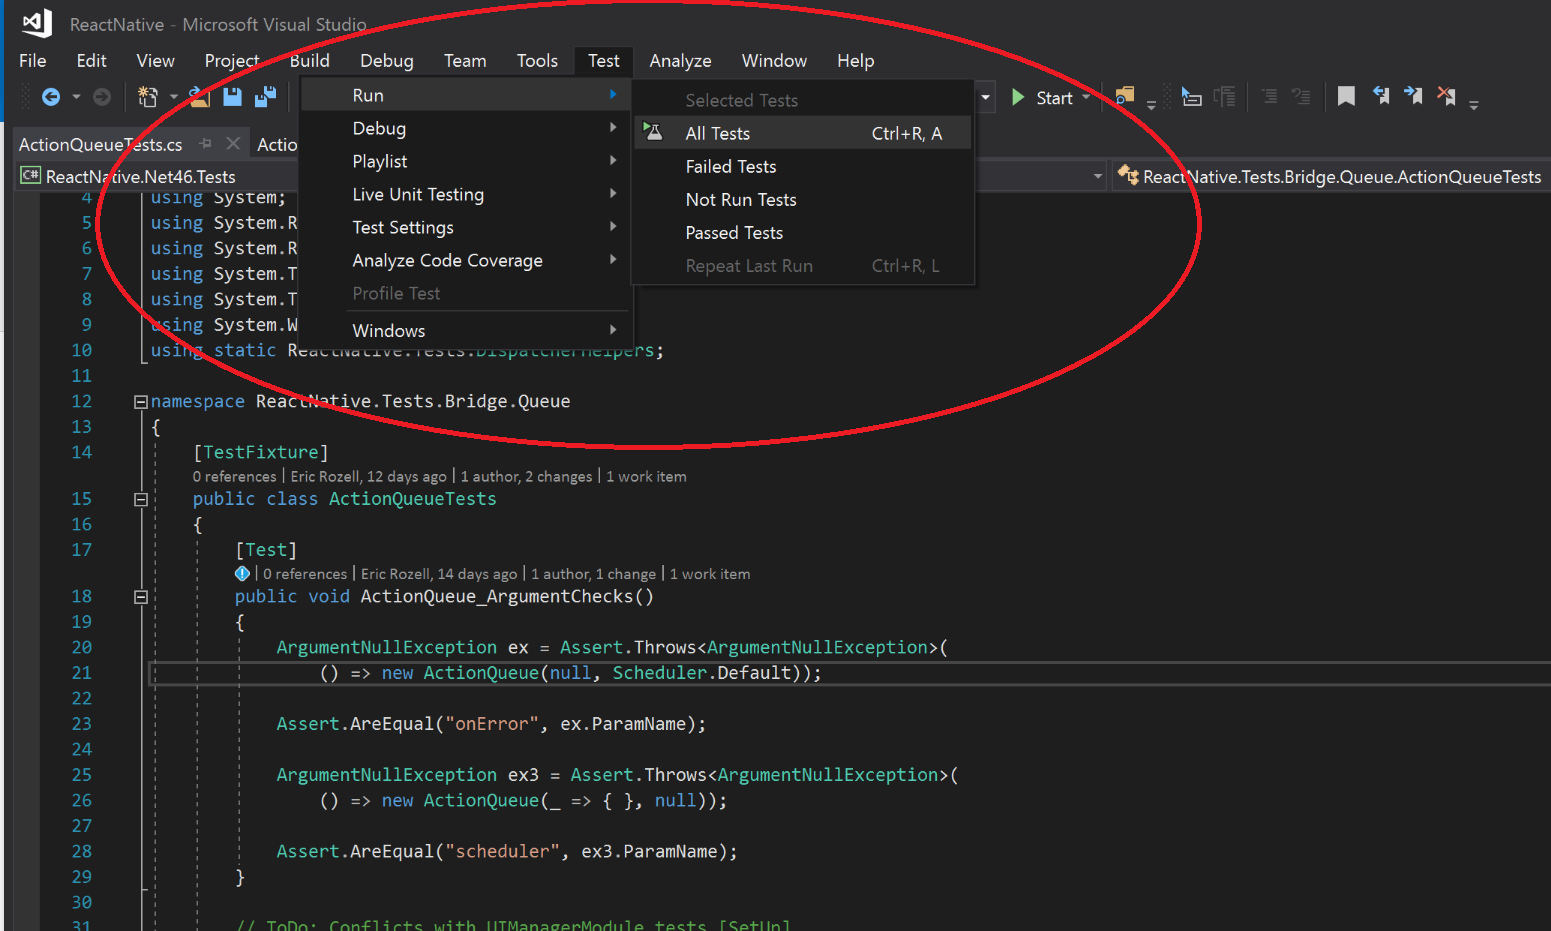
Task: Open the ReactNative.Net46.Tests project dropdown
Action: pos(1098,177)
